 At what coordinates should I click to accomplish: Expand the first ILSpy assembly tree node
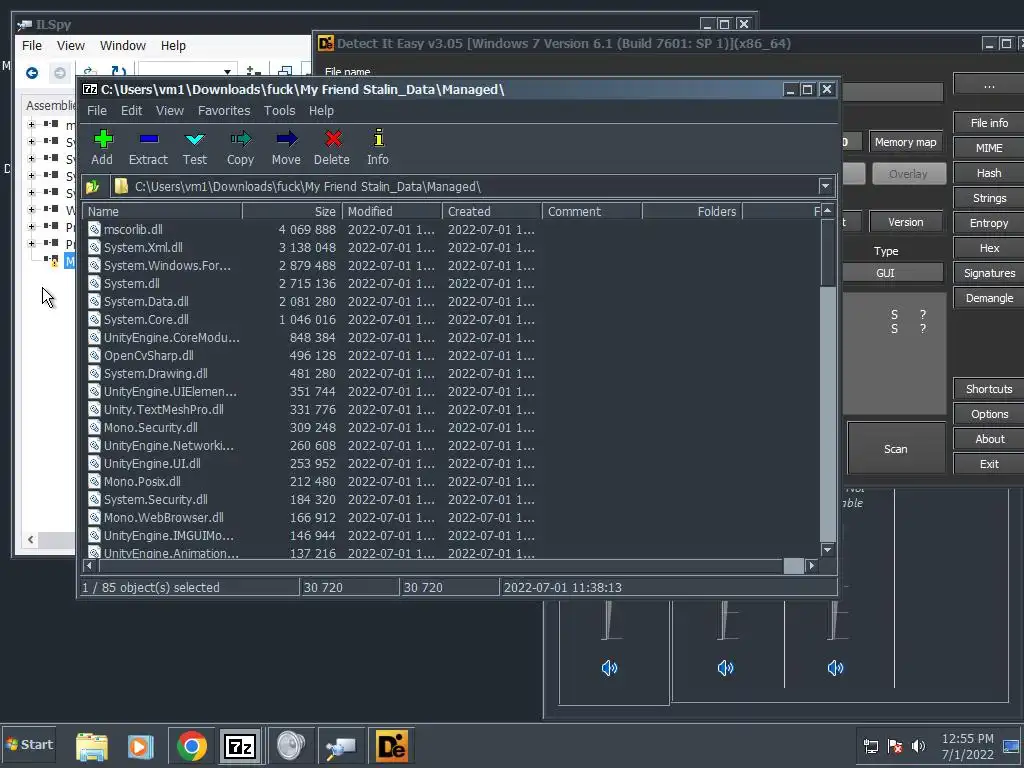pyautogui.click(x=31, y=124)
